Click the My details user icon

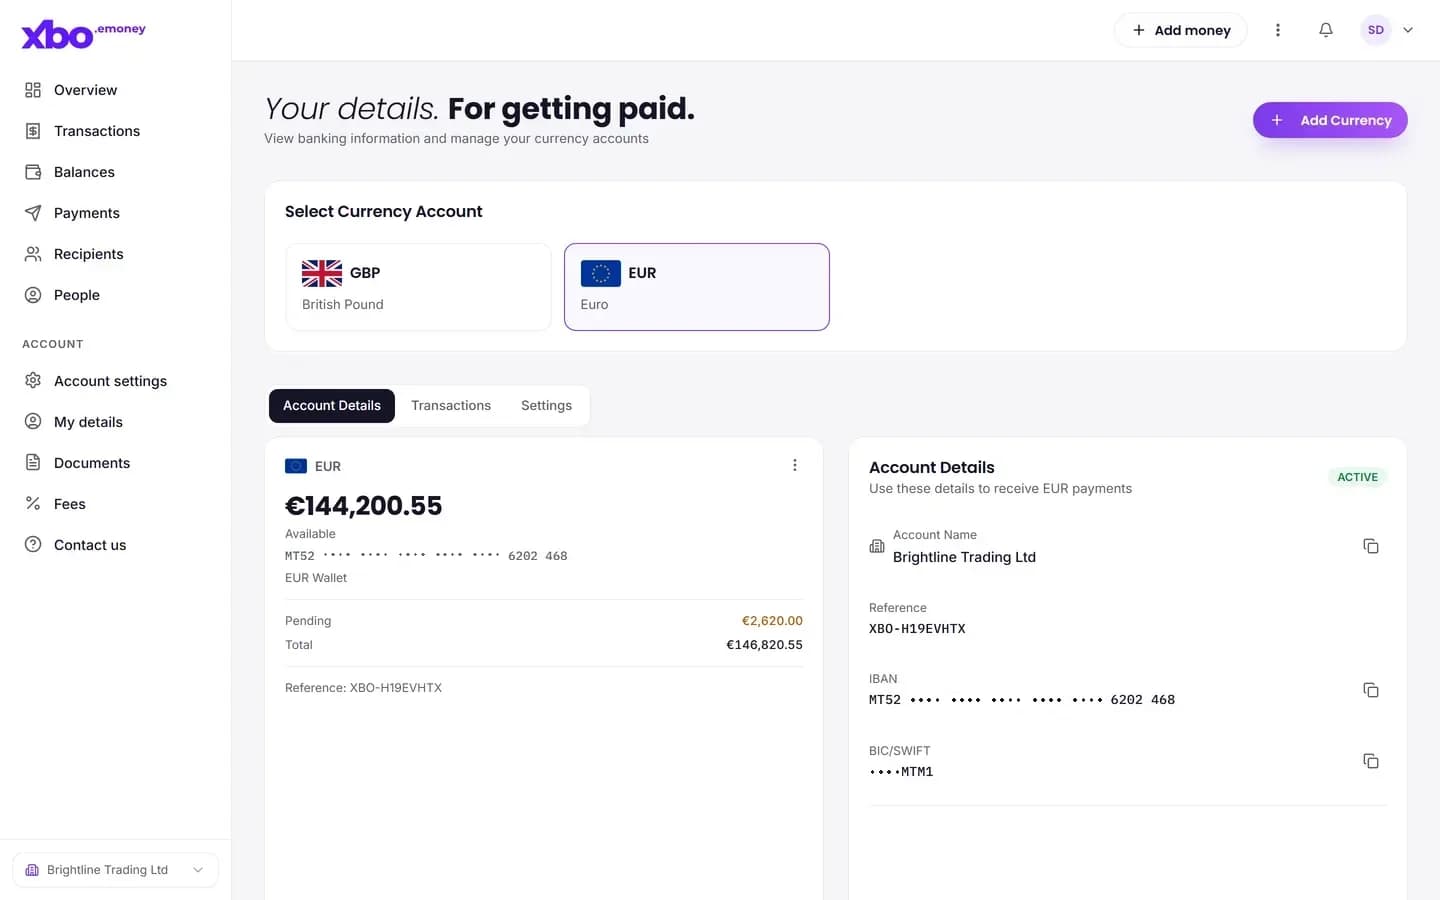click(33, 422)
